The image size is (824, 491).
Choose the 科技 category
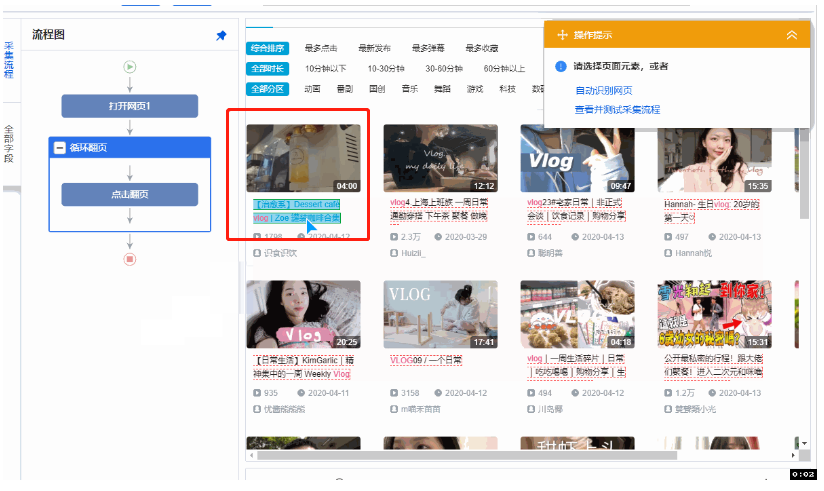[508, 89]
